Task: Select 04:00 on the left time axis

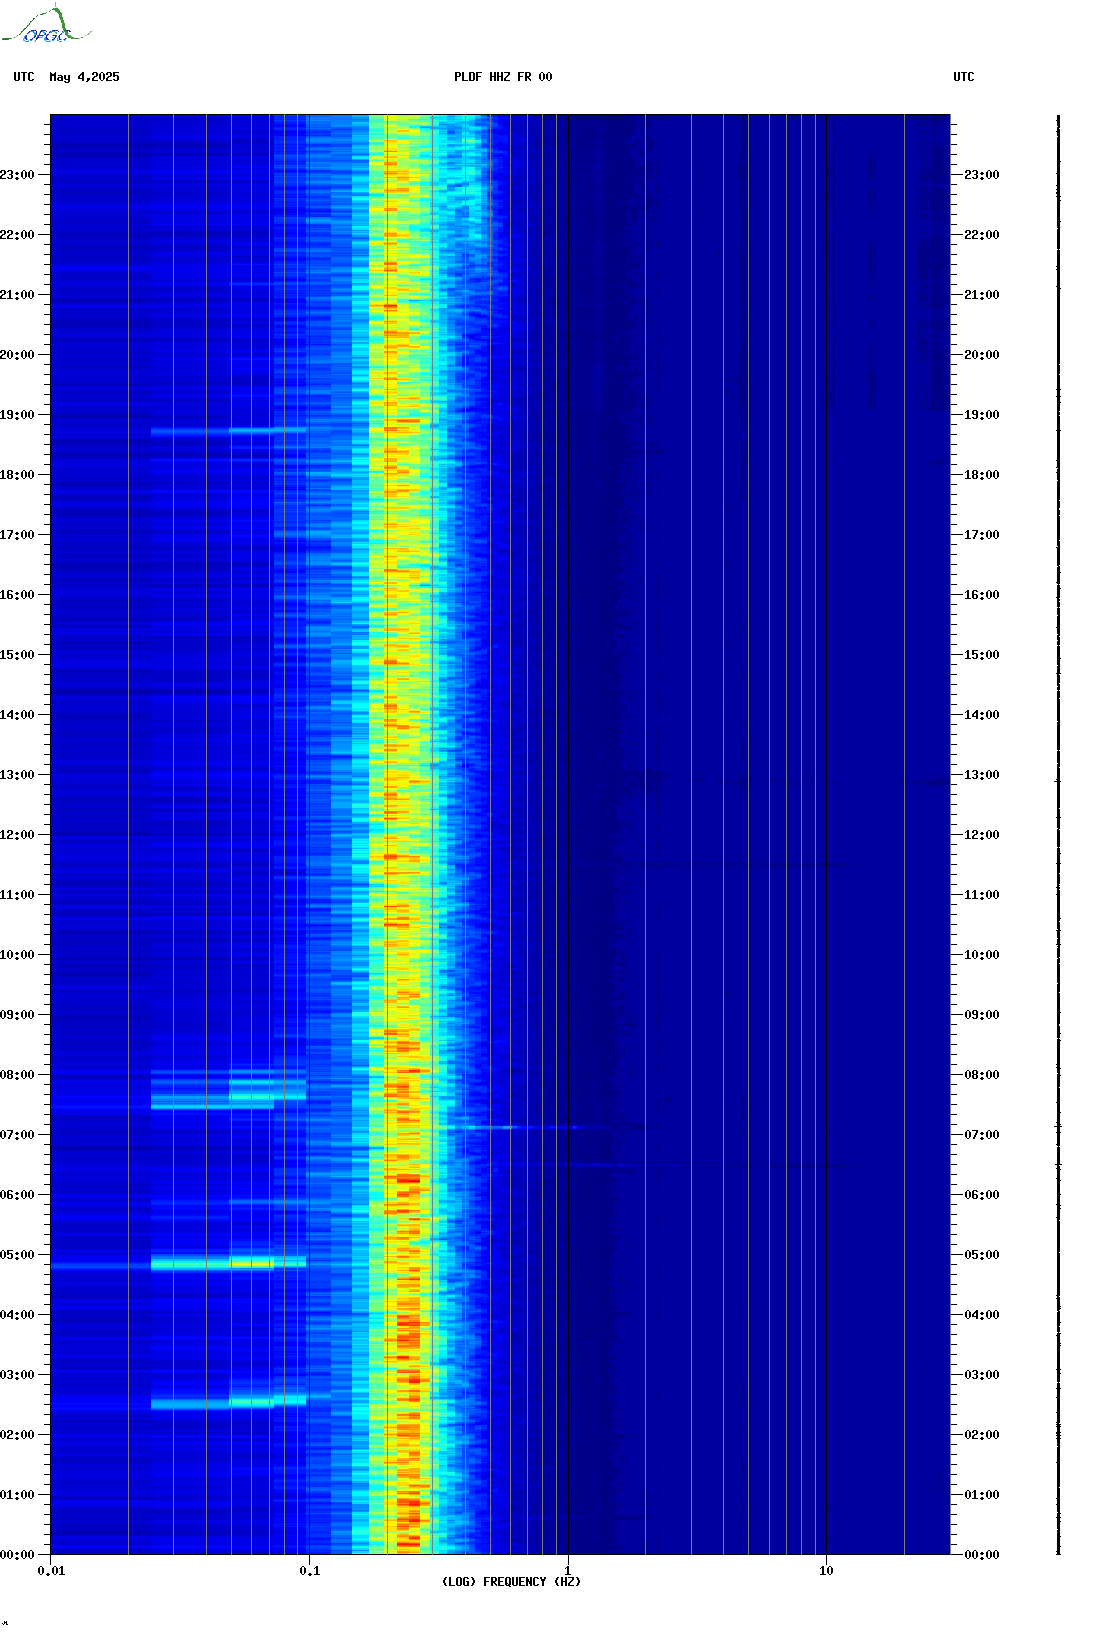Action: pos(17,1315)
